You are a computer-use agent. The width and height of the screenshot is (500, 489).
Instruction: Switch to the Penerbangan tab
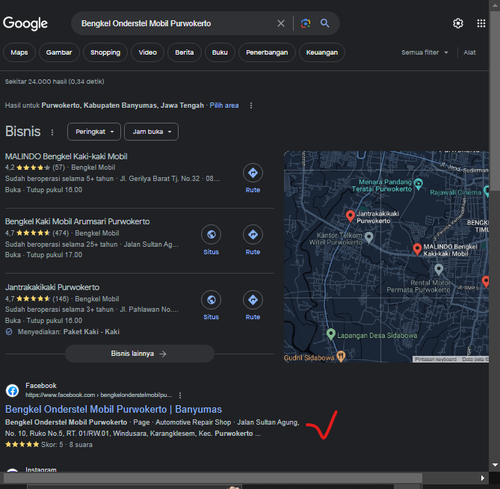[267, 52]
